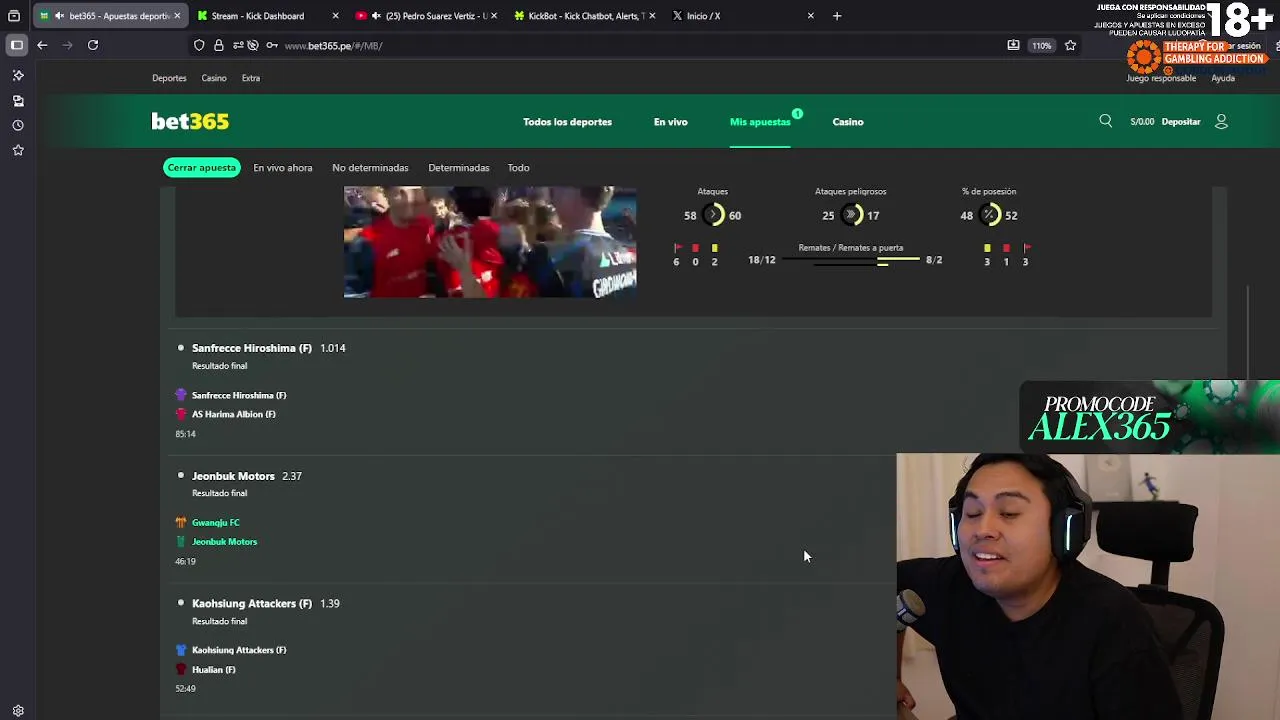Image resolution: width=1280 pixels, height=720 pixels.
Task: Close the bet365 browser tab
Action: [177, 16]
